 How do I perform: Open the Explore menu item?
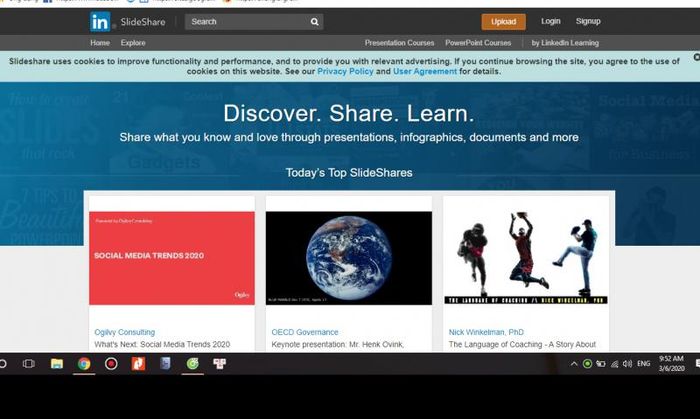(133, 43)
